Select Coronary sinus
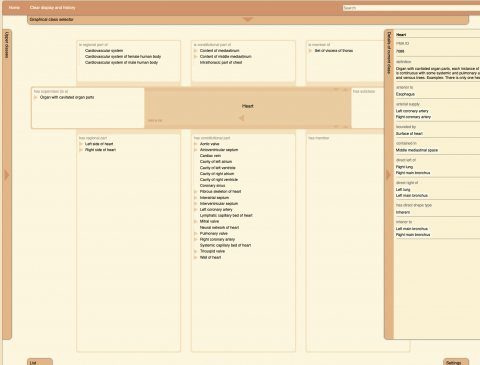 click(213, 186)
